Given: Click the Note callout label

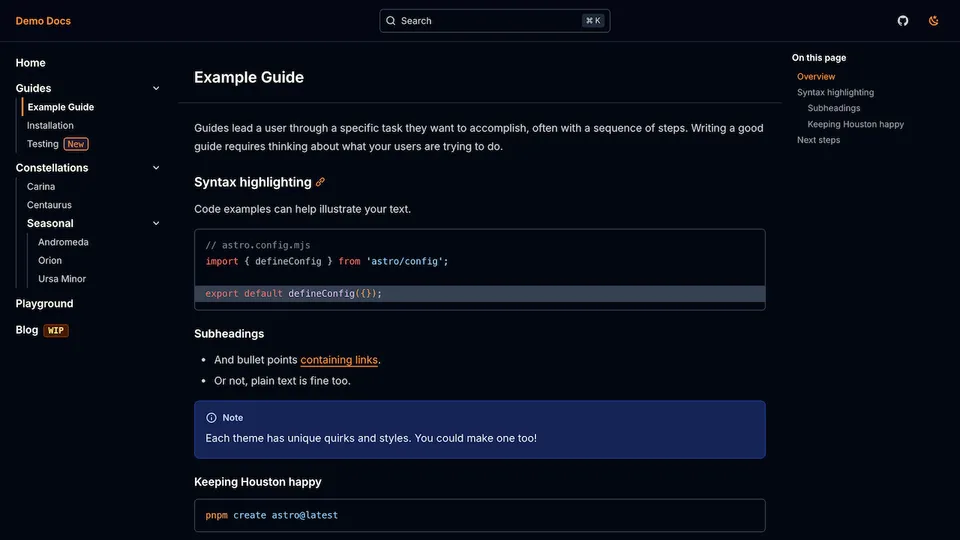Looking at the screenshot, I should point(233,418).
